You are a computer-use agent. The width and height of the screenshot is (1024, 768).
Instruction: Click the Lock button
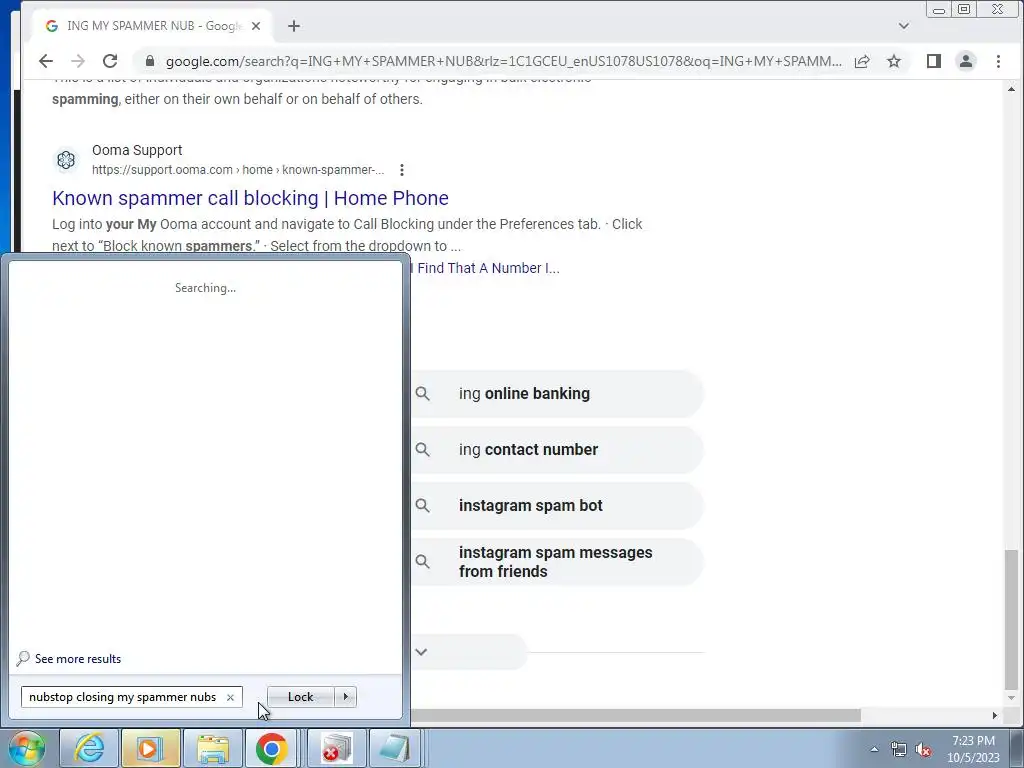[x=301, y=697]
